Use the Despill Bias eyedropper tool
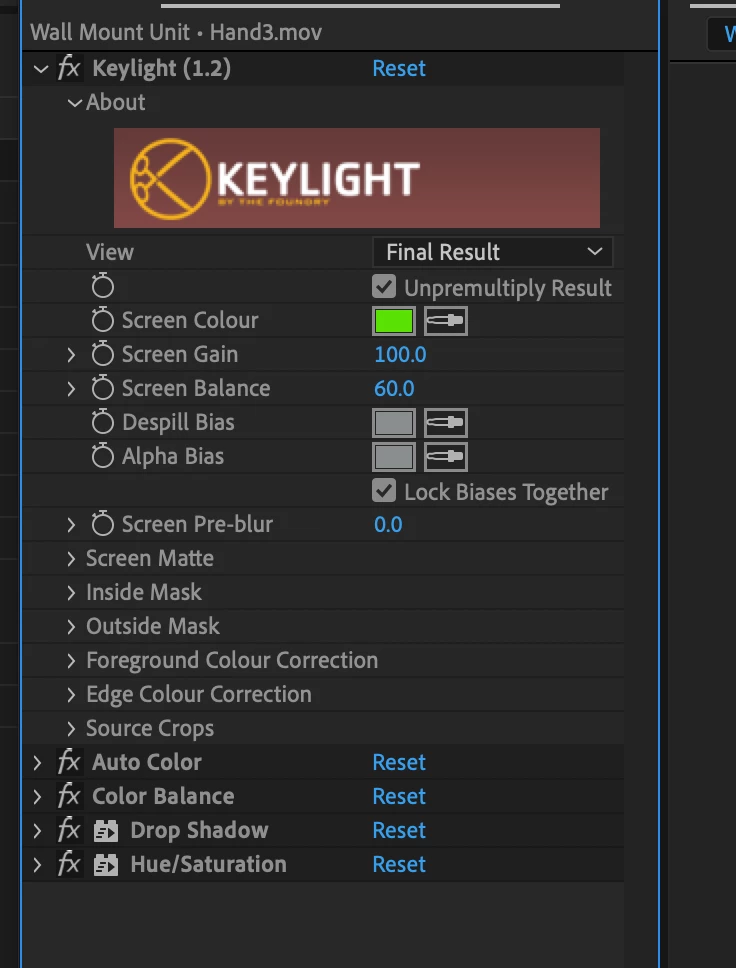The width and height of the screenshot is (736, 968). click(x=446, y=423)
